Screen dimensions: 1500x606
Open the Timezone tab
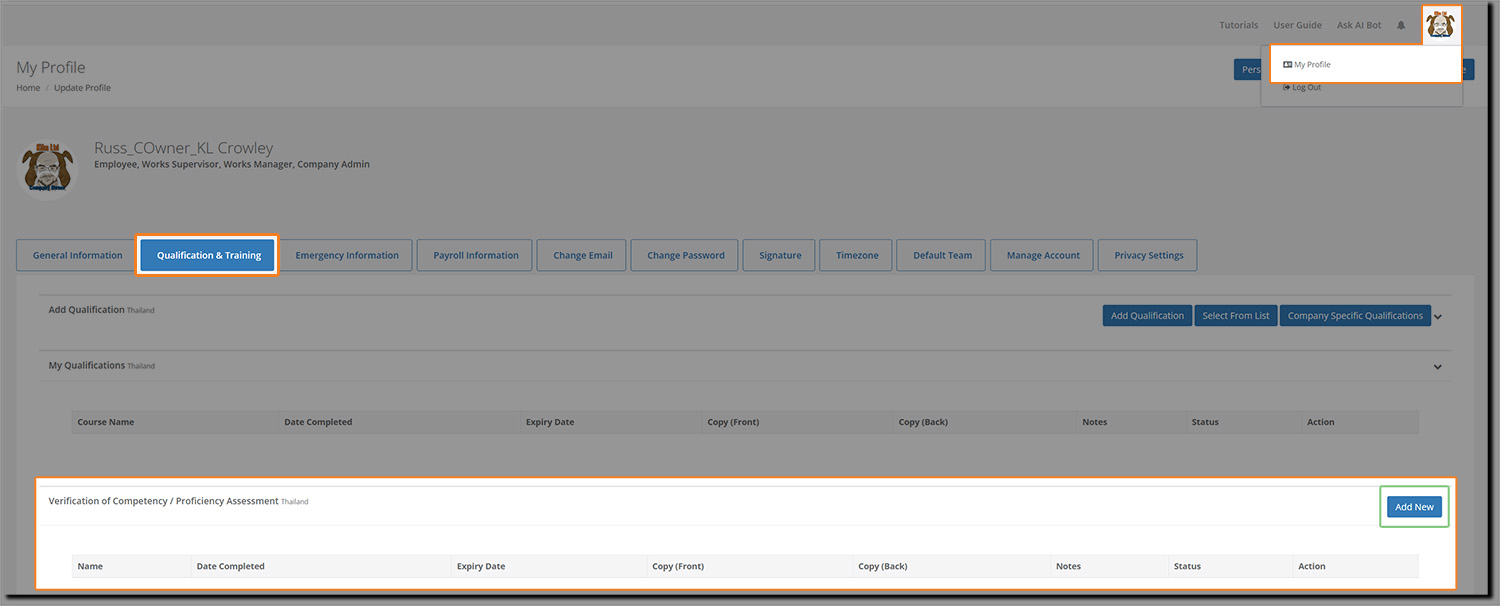coord(857,255)
